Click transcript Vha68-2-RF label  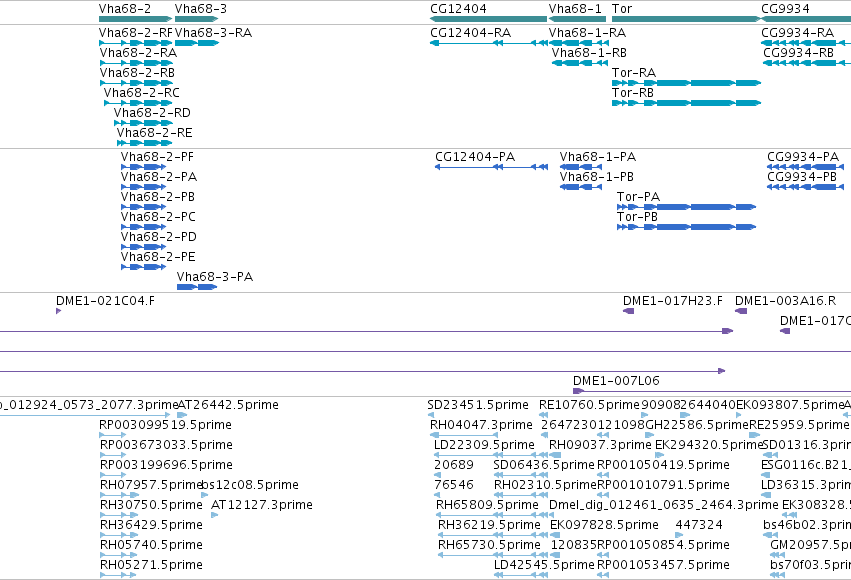pos(136,33)
